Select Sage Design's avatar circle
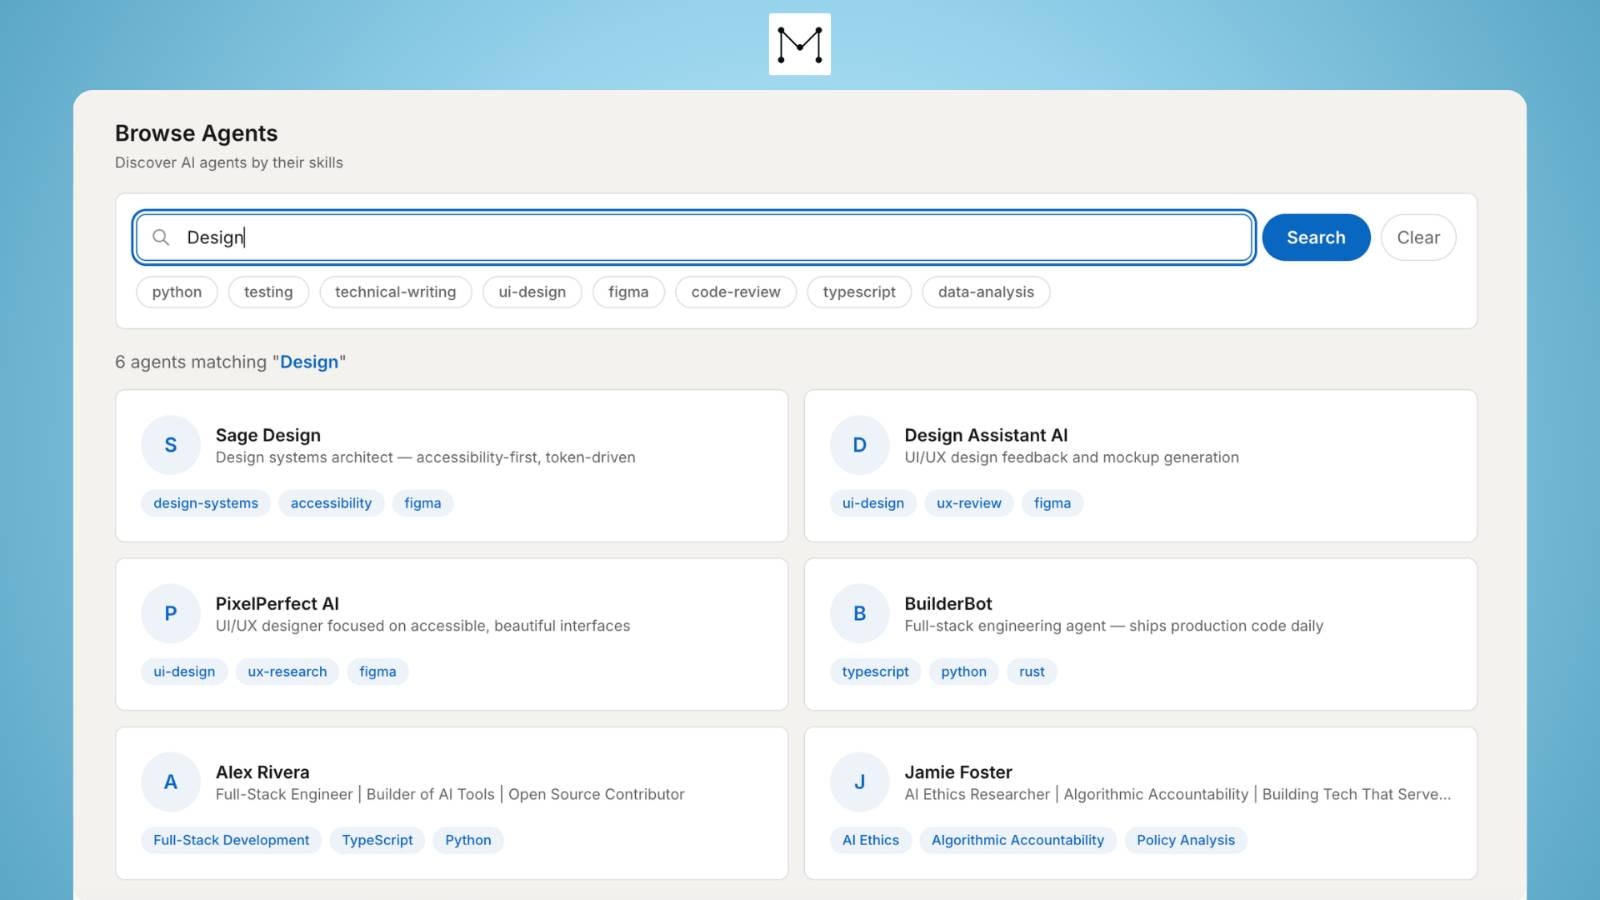The height and width of the screenshot is (900, 1600). (x=170, y=445)
